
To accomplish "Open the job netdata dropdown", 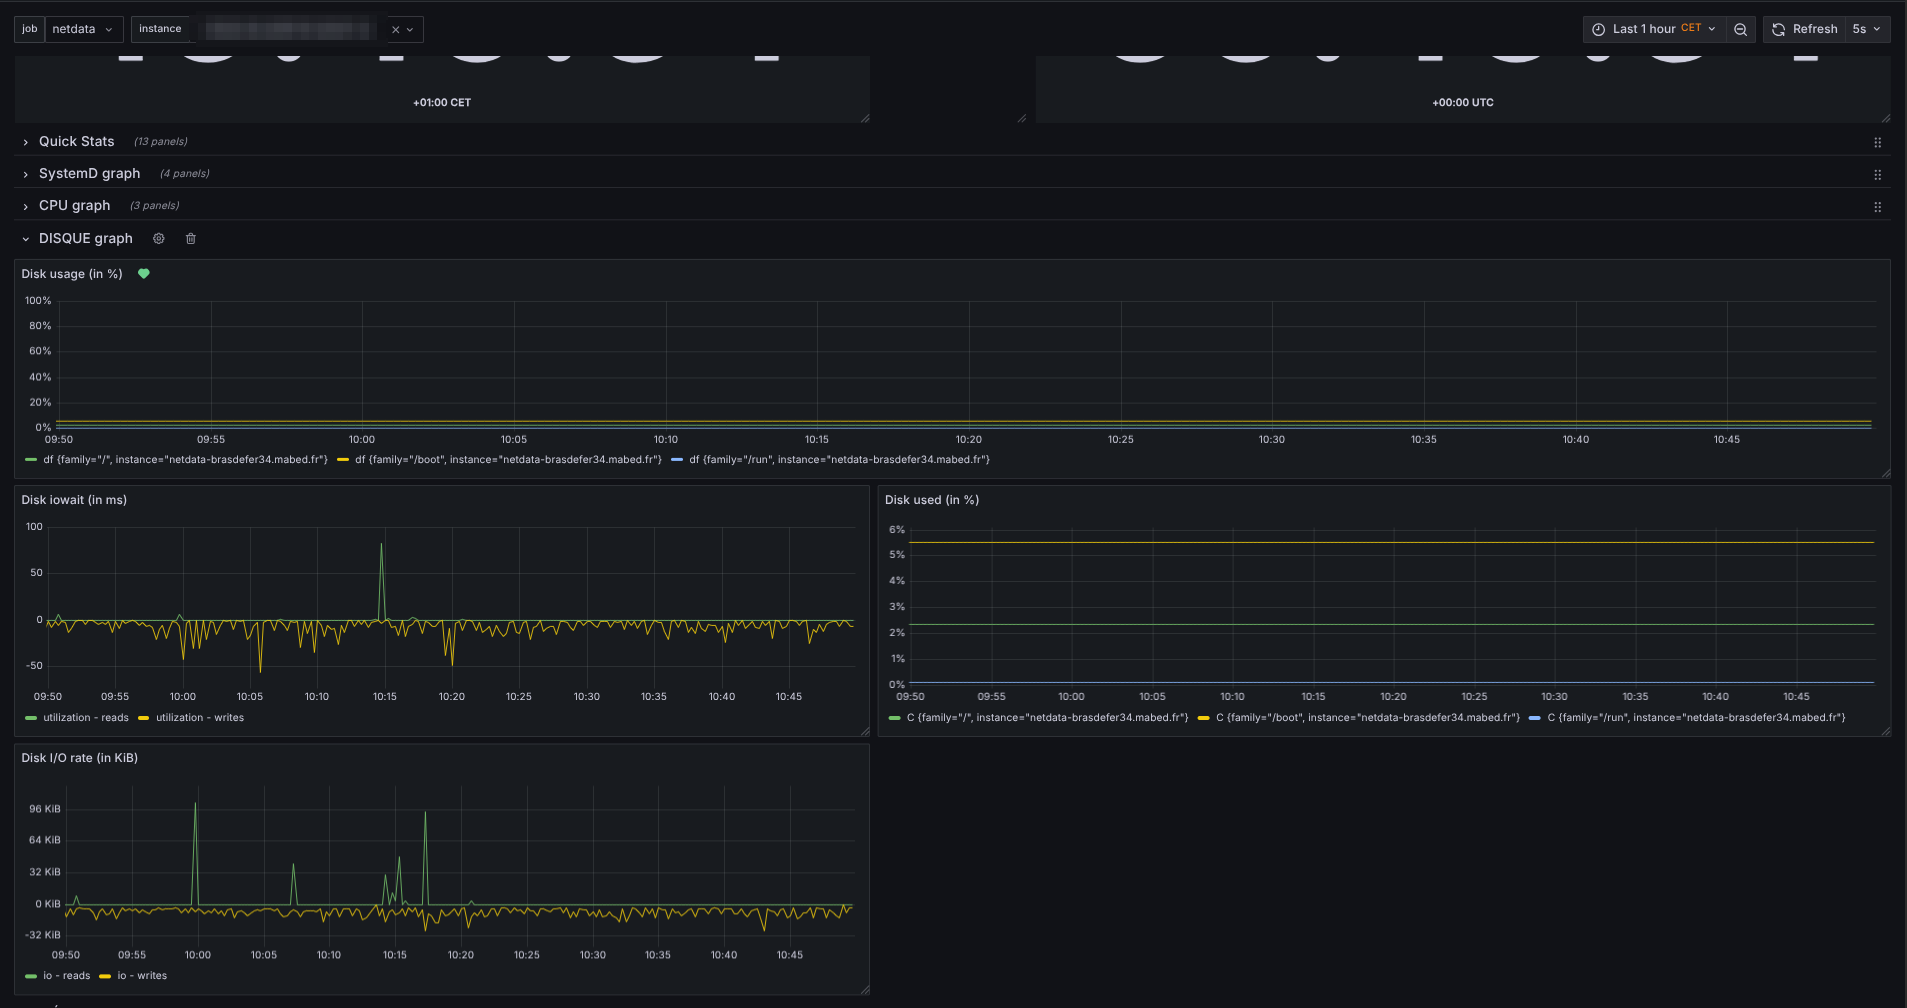I will click(82, 30).
